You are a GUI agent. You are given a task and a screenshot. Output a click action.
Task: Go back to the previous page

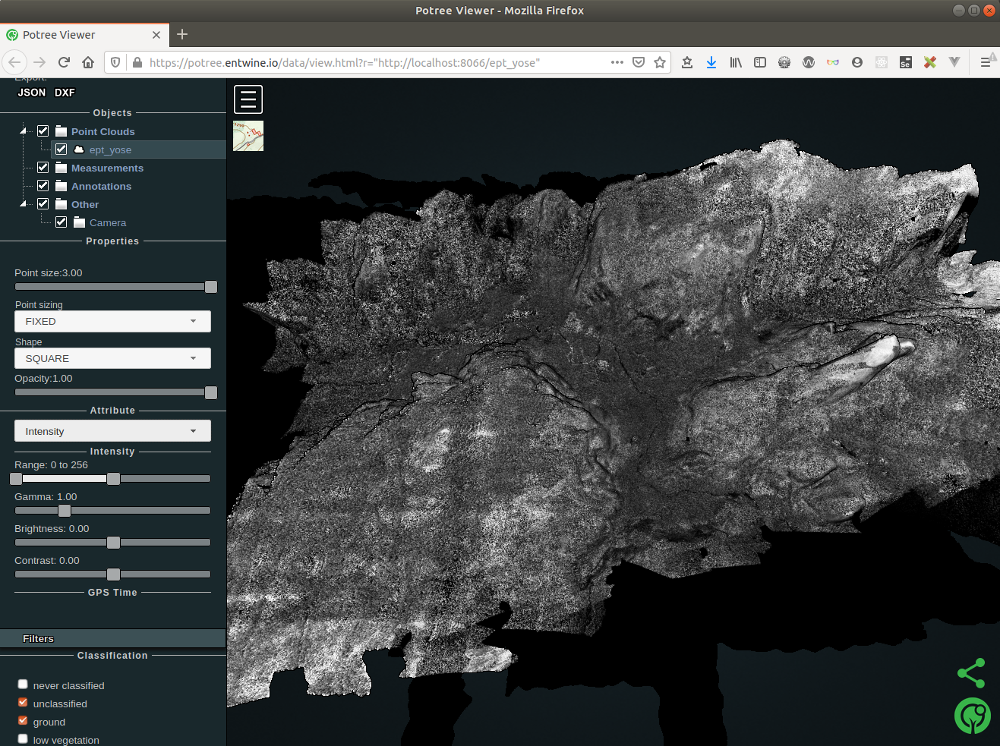coord(15,62)
